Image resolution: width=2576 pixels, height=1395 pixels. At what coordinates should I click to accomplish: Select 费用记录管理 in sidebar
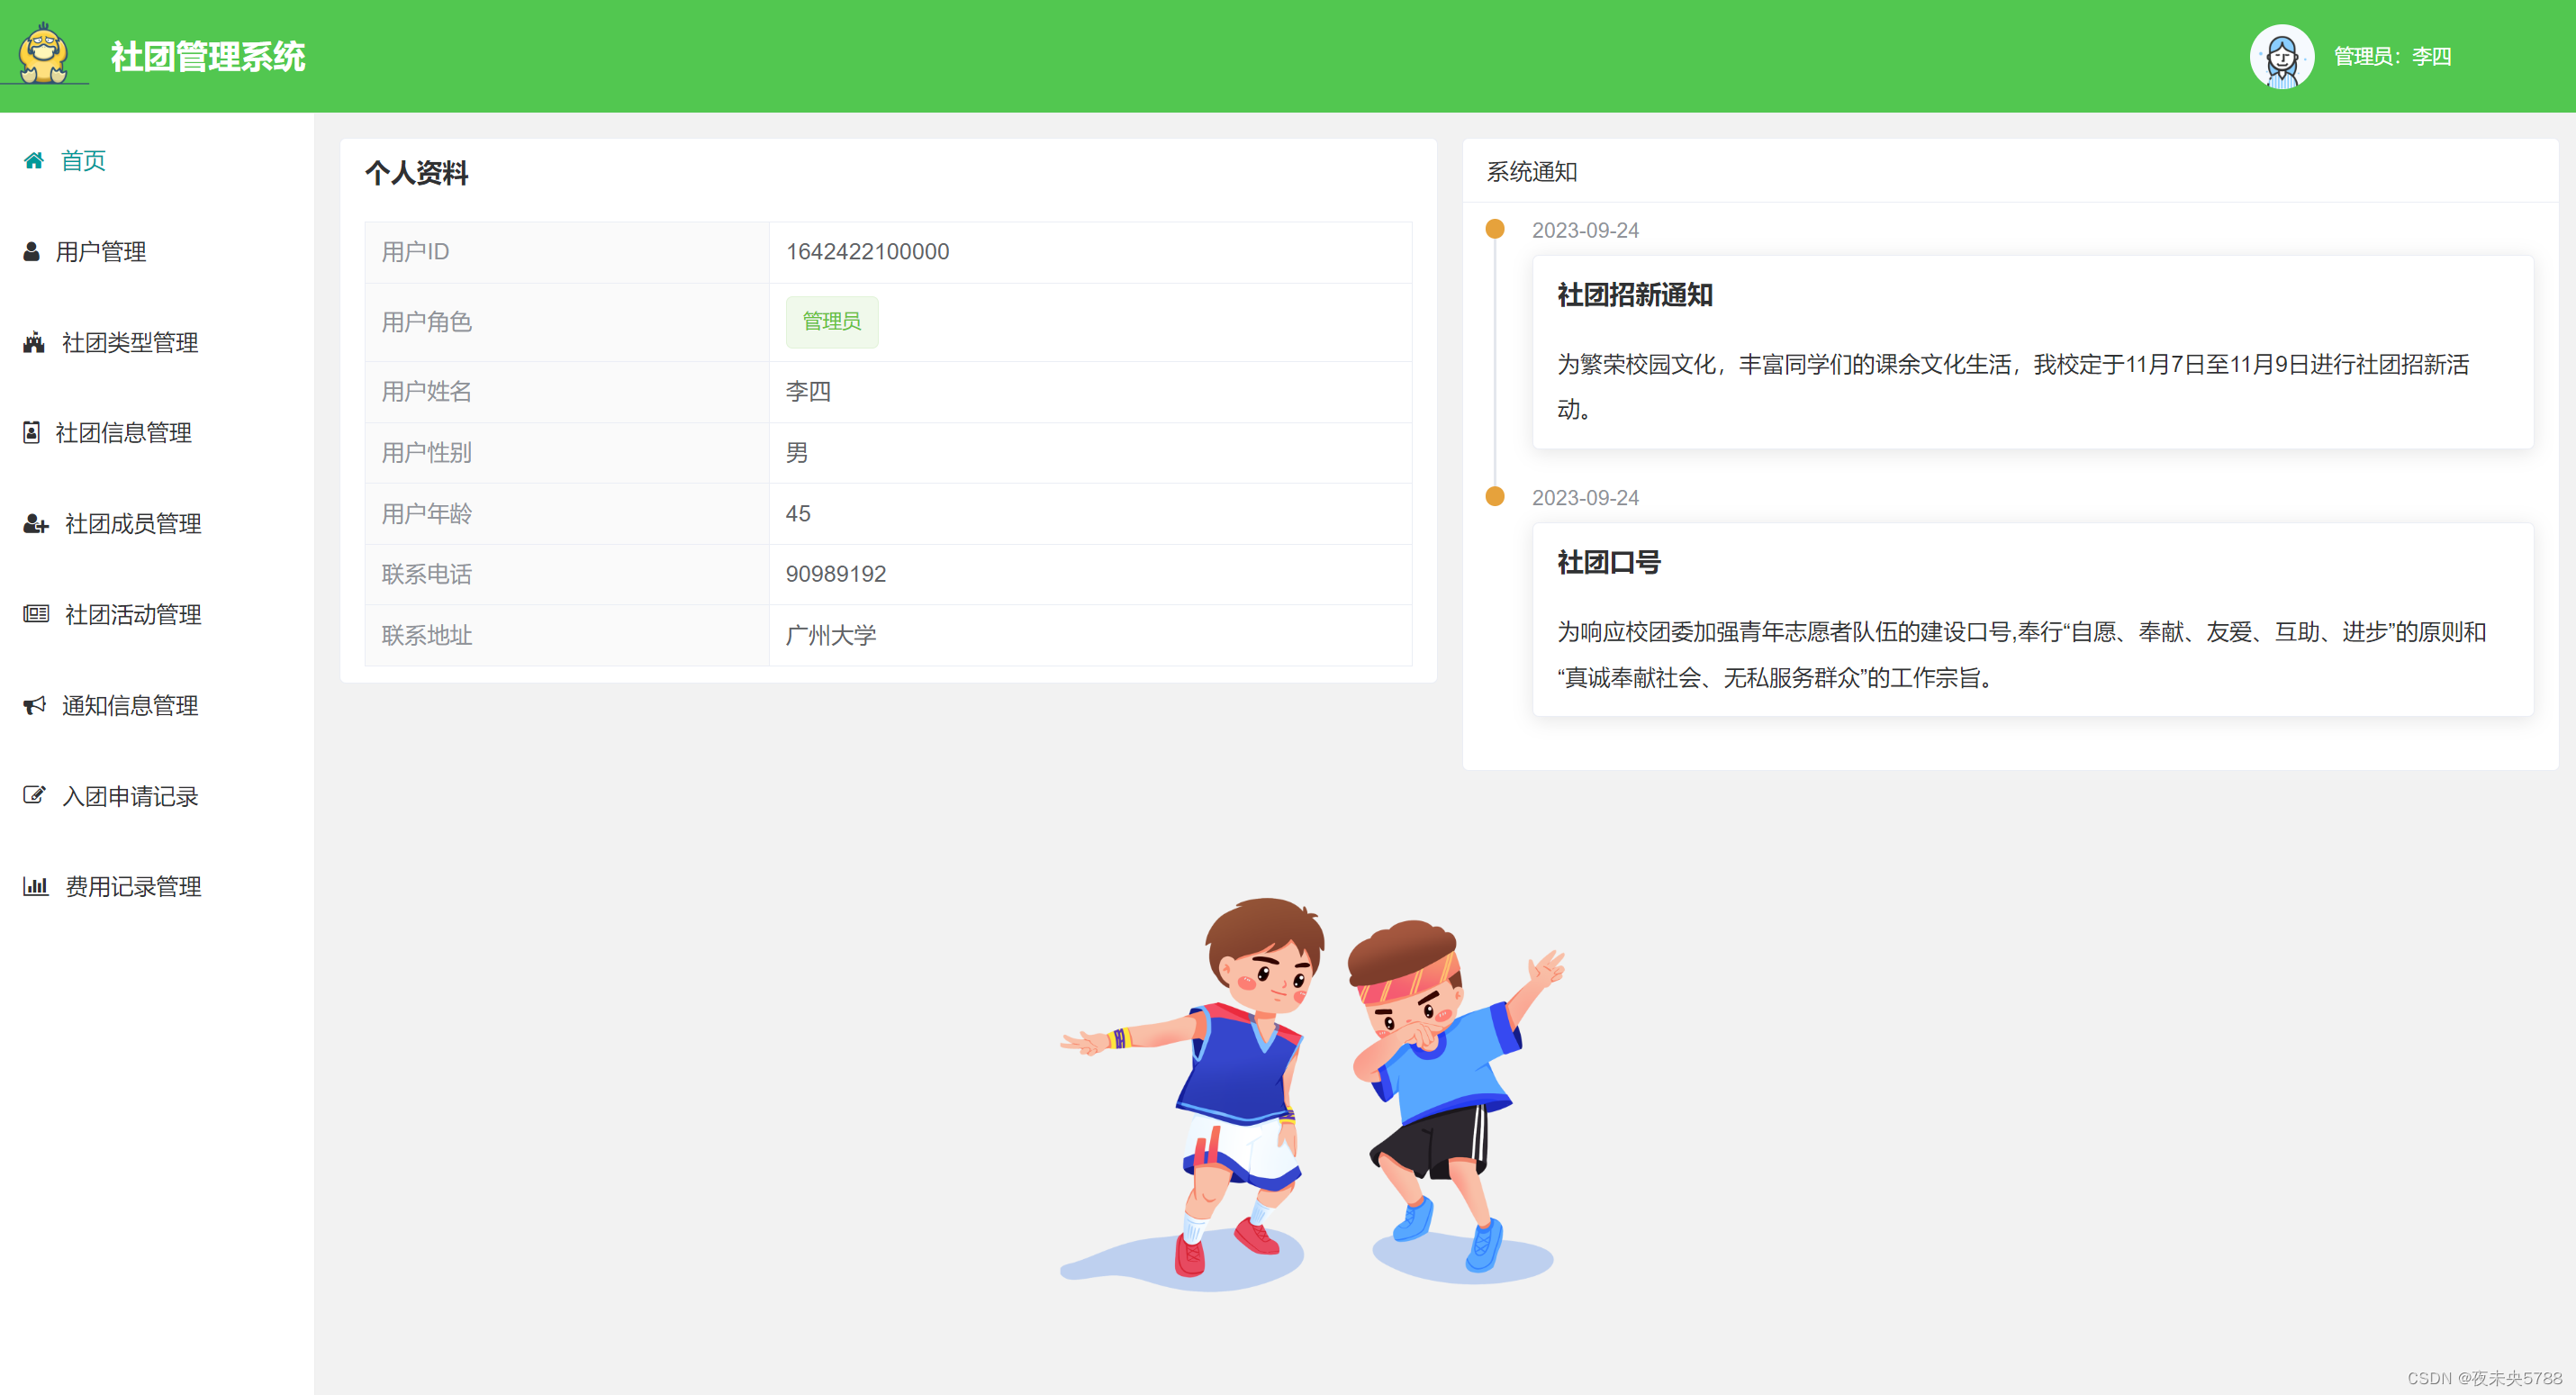click(x=133, y=886)
